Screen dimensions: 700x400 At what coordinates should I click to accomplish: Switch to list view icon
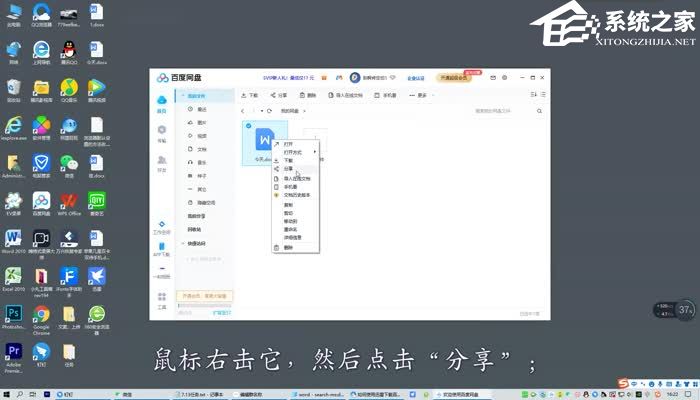click(543, 95)
